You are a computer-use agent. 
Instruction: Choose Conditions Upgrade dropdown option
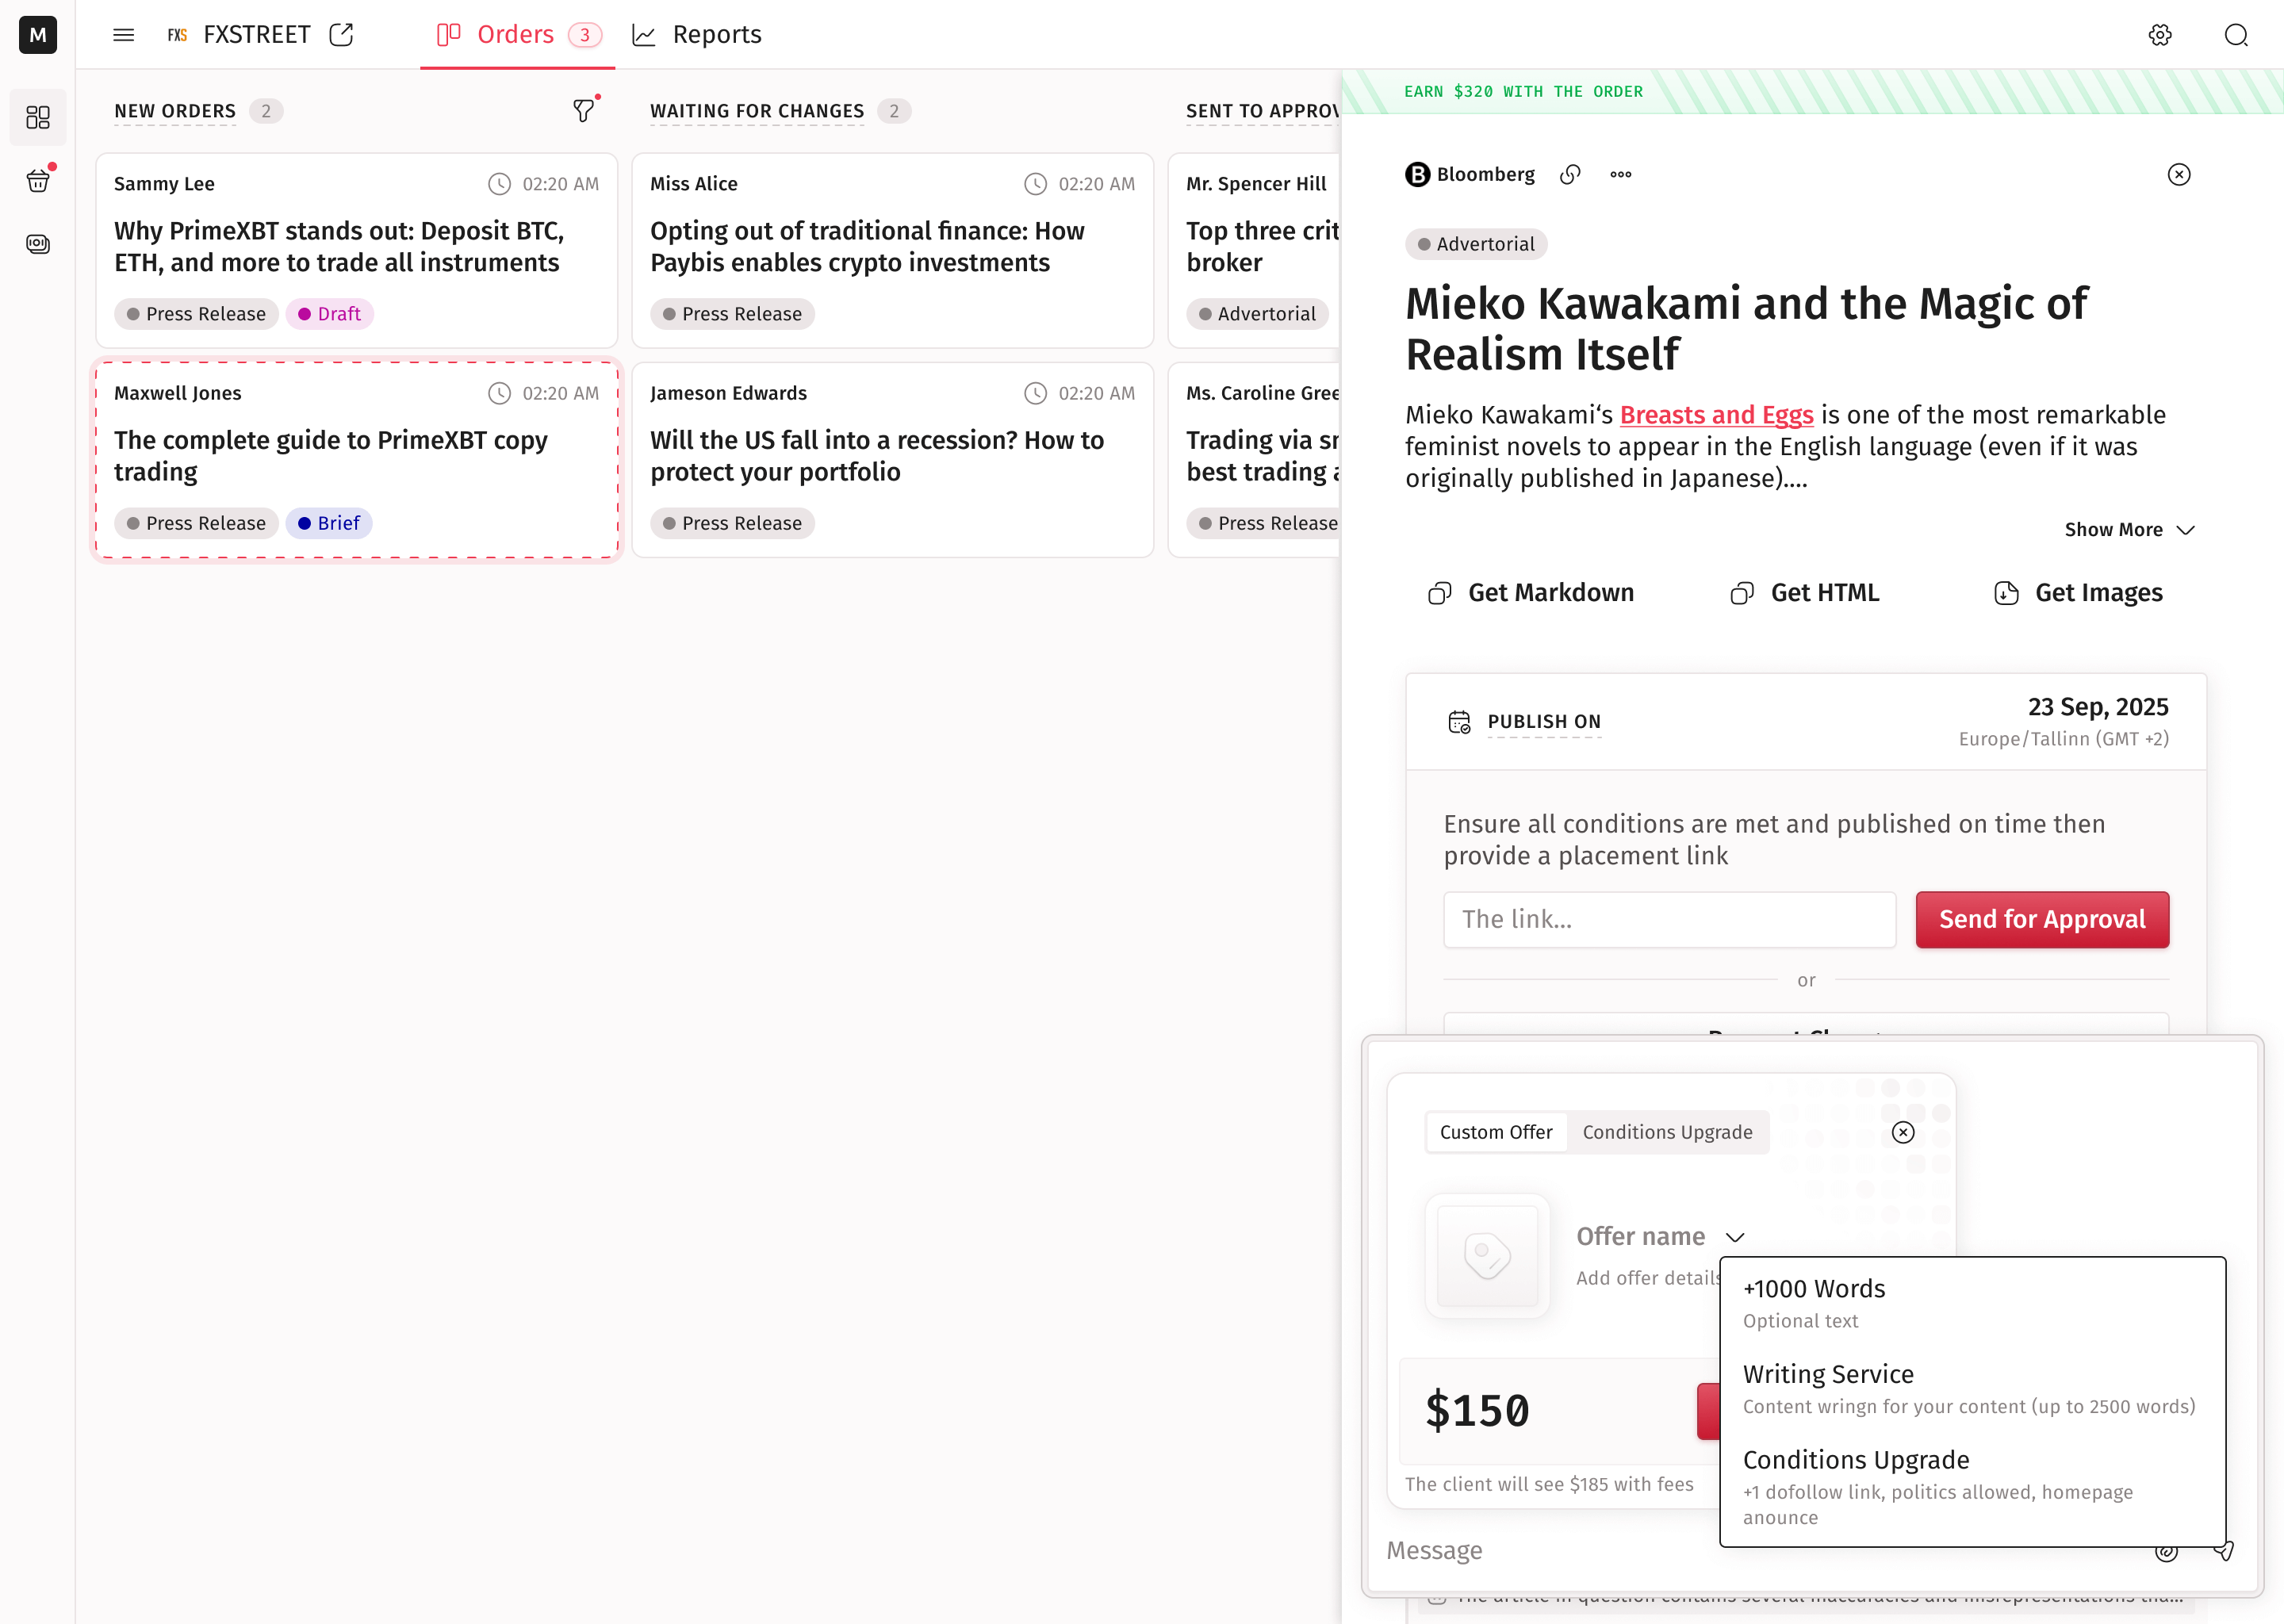(x=1972, y=1487)
